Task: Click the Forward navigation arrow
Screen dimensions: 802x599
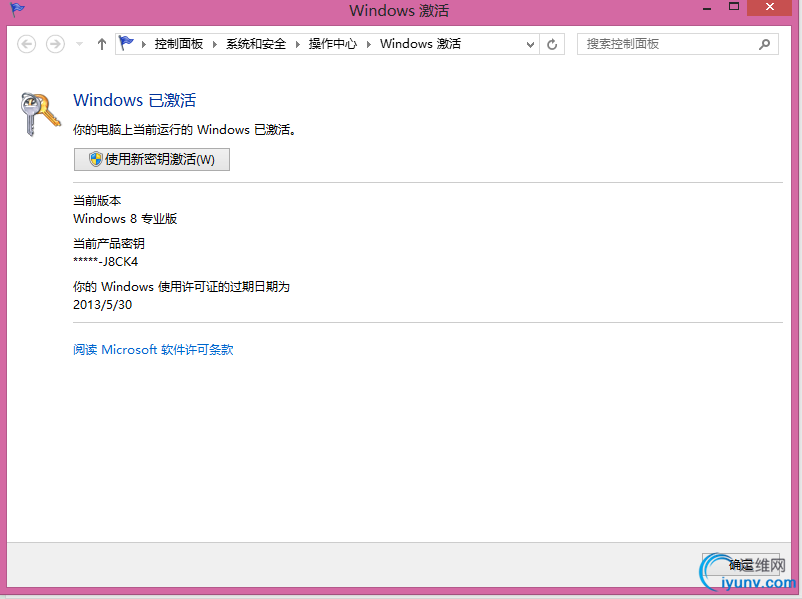Action: click(55, 44)
